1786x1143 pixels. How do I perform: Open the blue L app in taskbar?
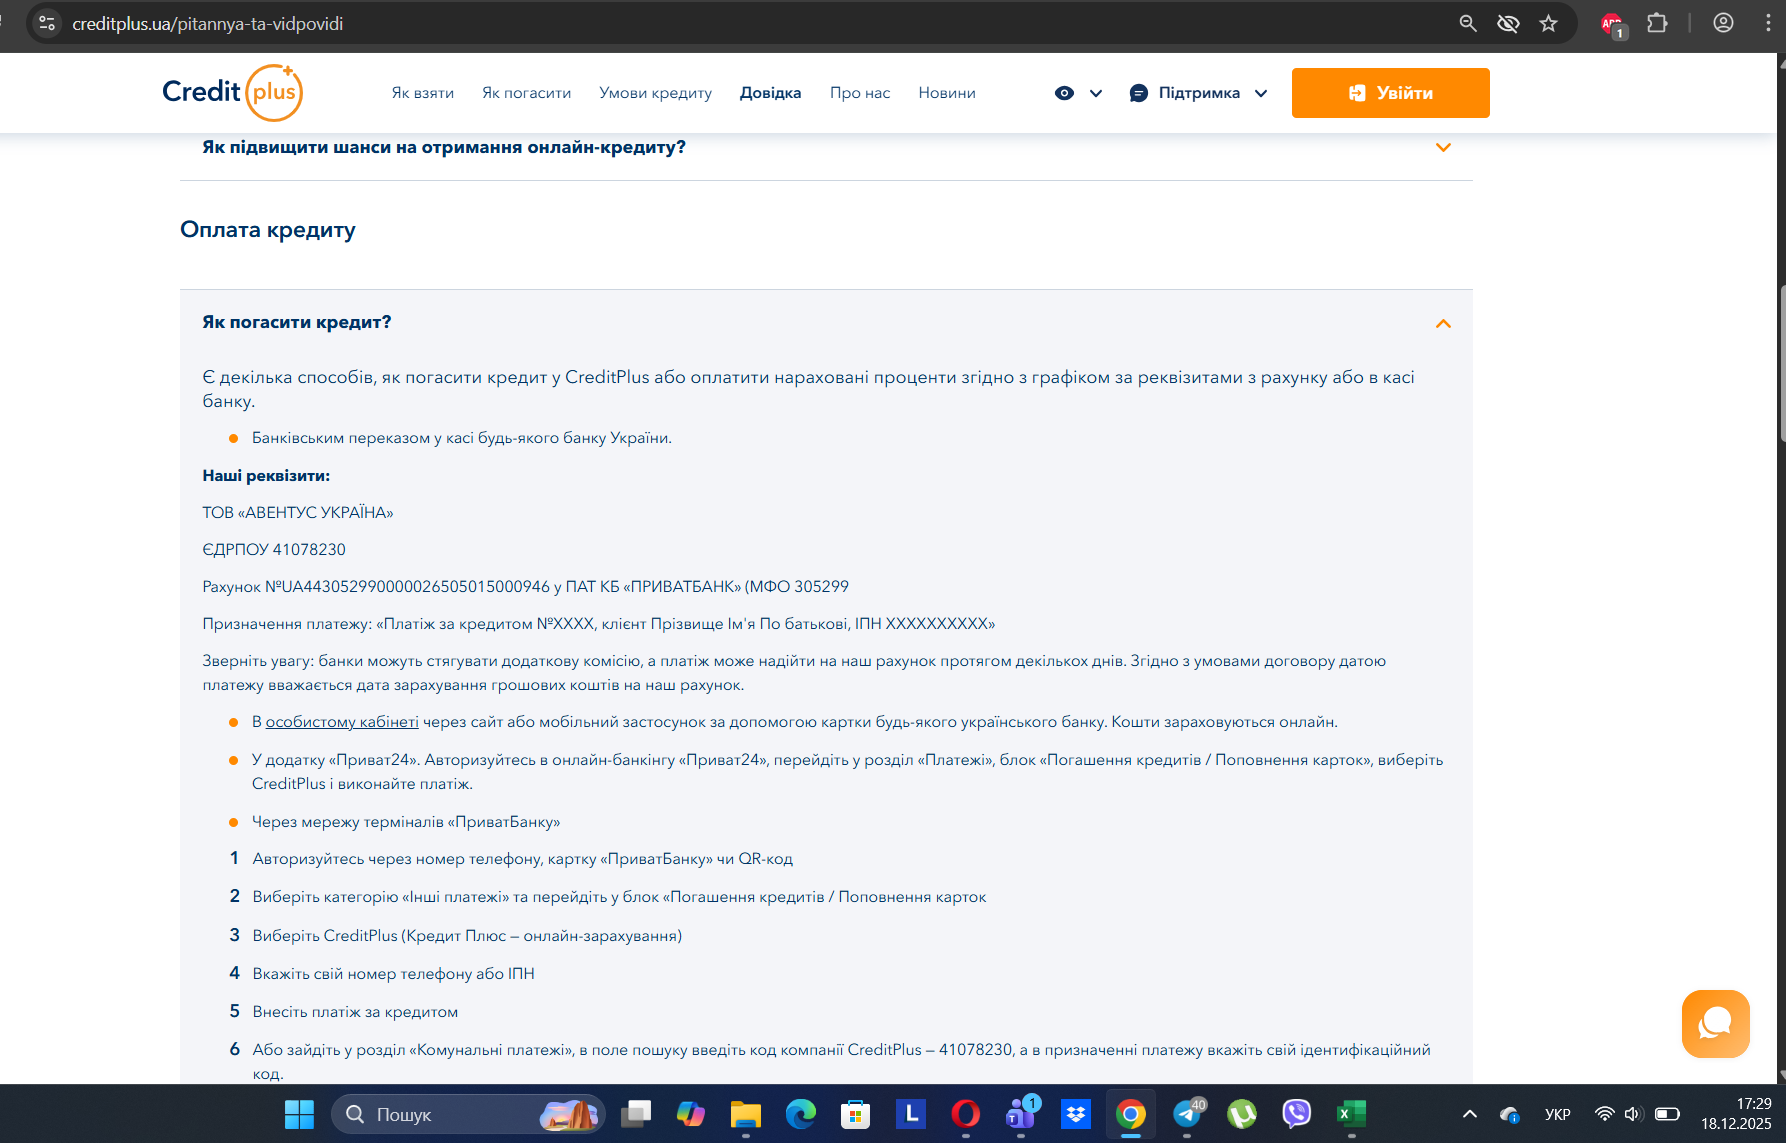(x=910, y=1114)
